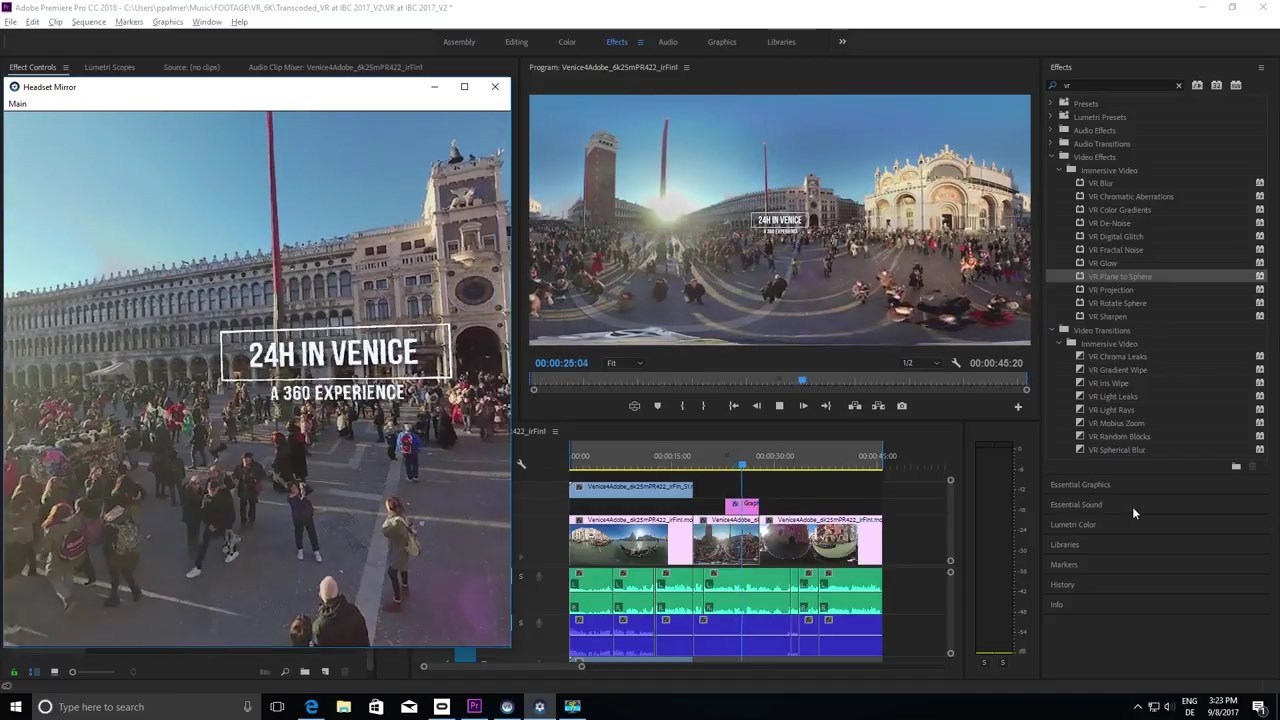
Task: Toggle VR video display in Program monitor
Action: pyautogui.click(x=634, y=406)
